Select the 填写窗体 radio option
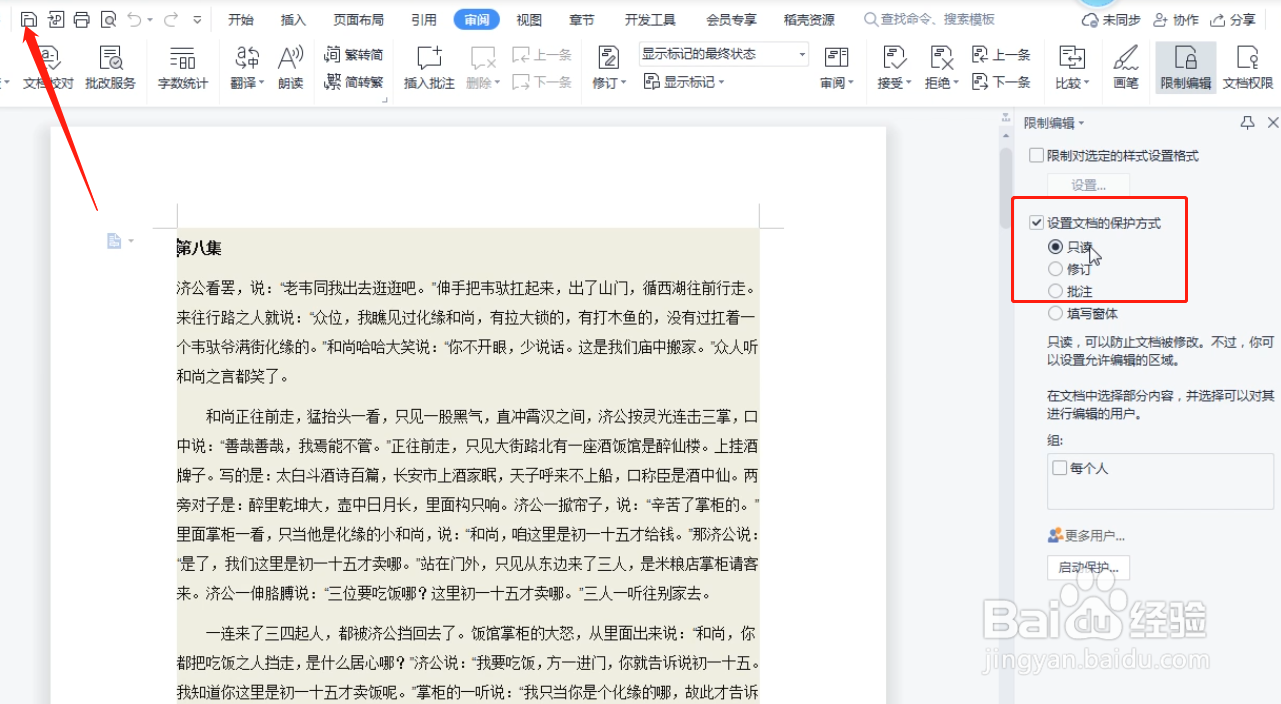Screen dimensions: 1281x704 tap(1055, 314)
